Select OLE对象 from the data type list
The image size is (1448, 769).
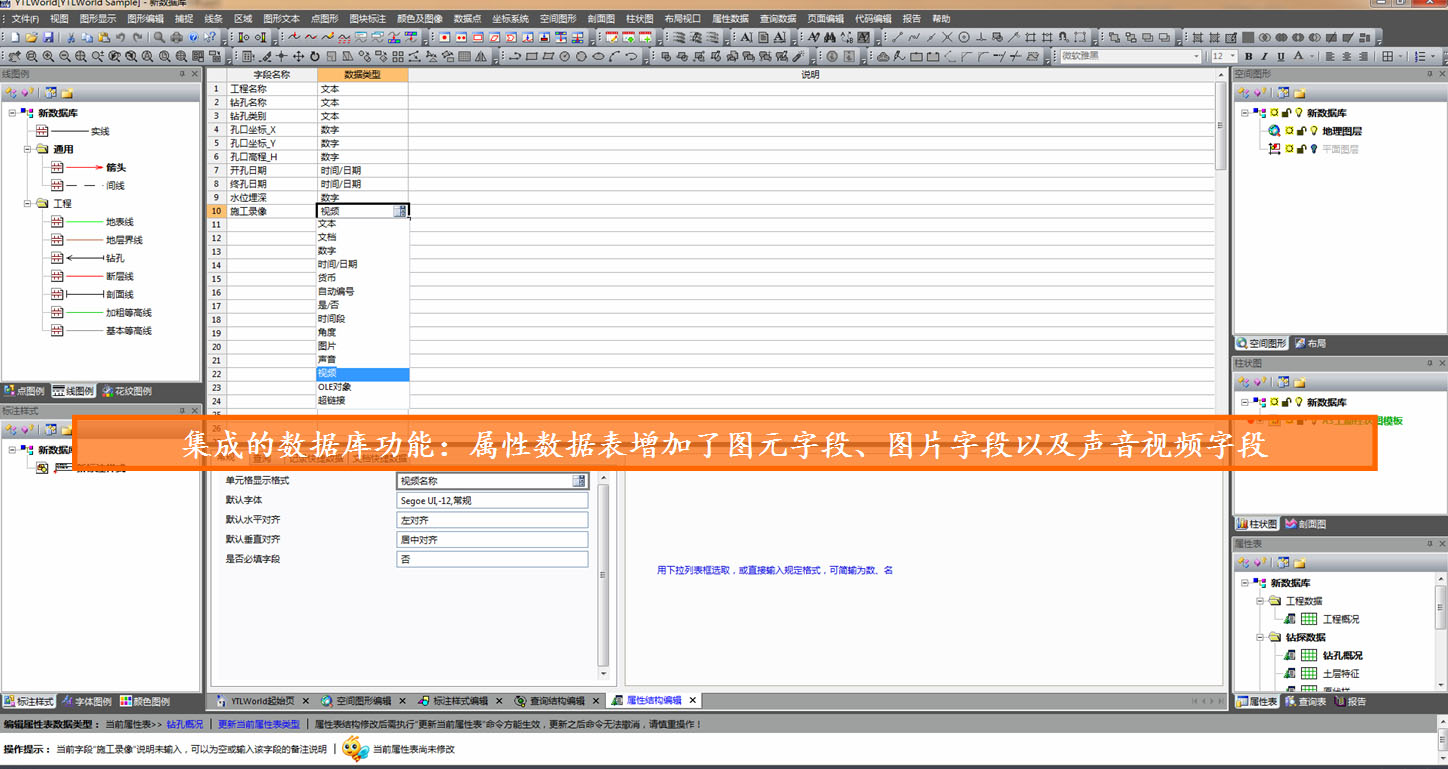point(362,387)
